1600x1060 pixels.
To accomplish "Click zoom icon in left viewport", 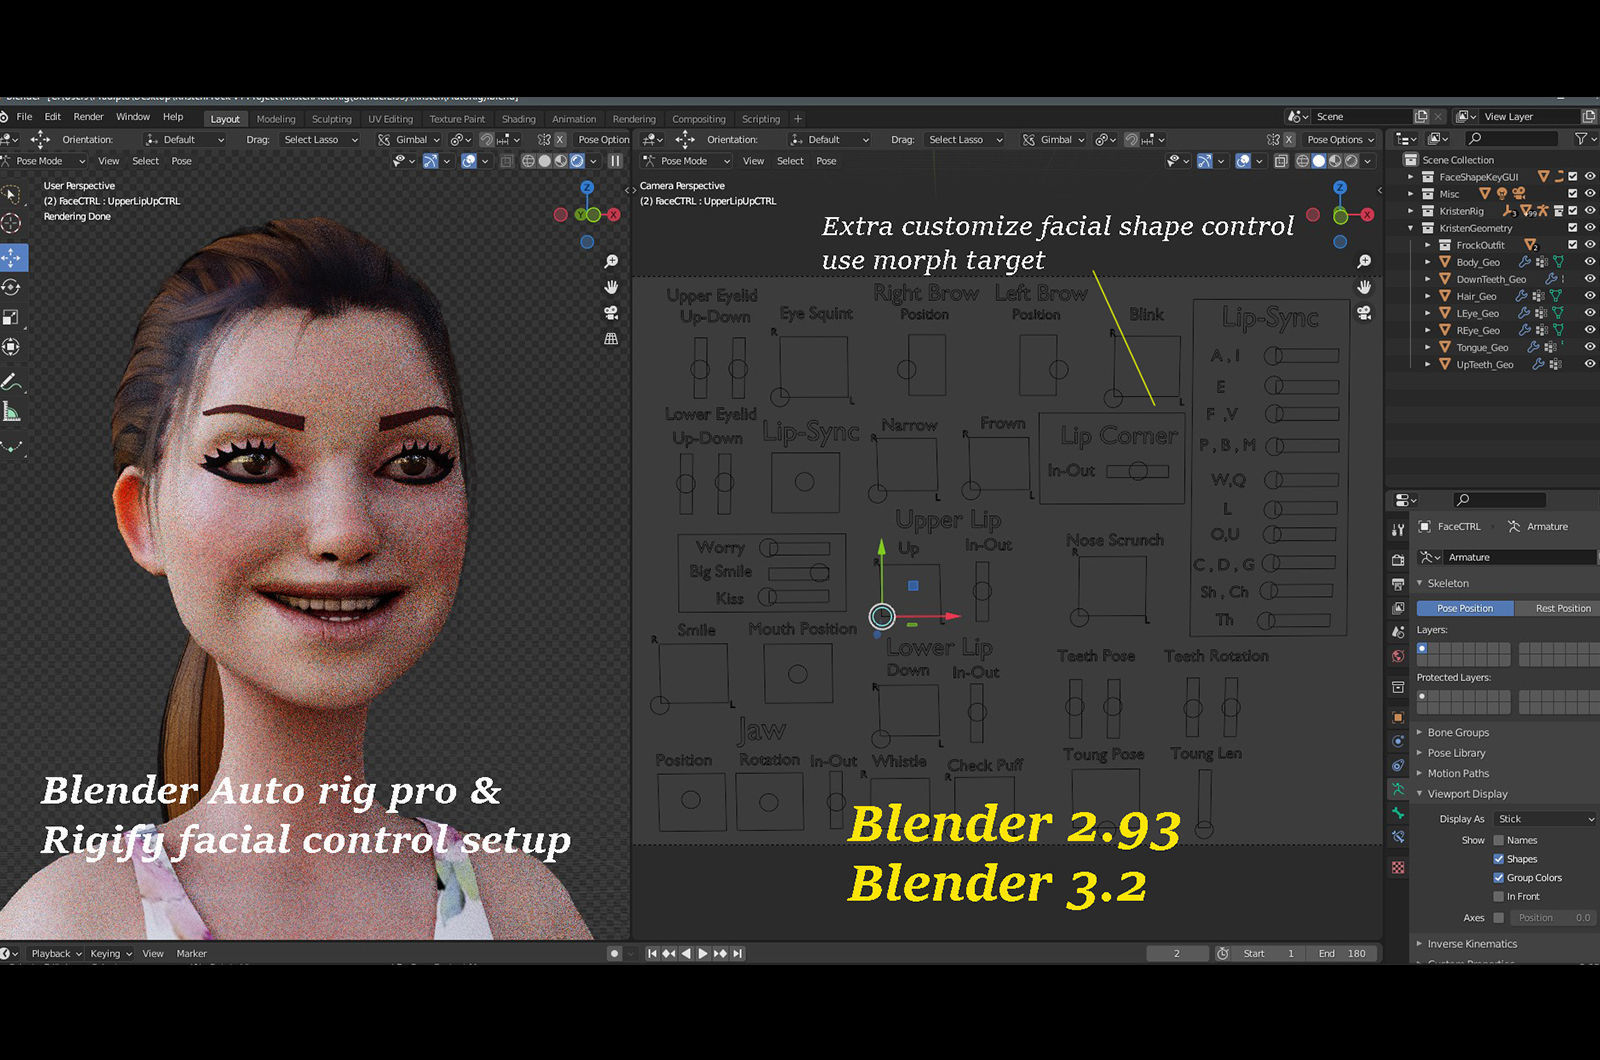I will [611, 261].
